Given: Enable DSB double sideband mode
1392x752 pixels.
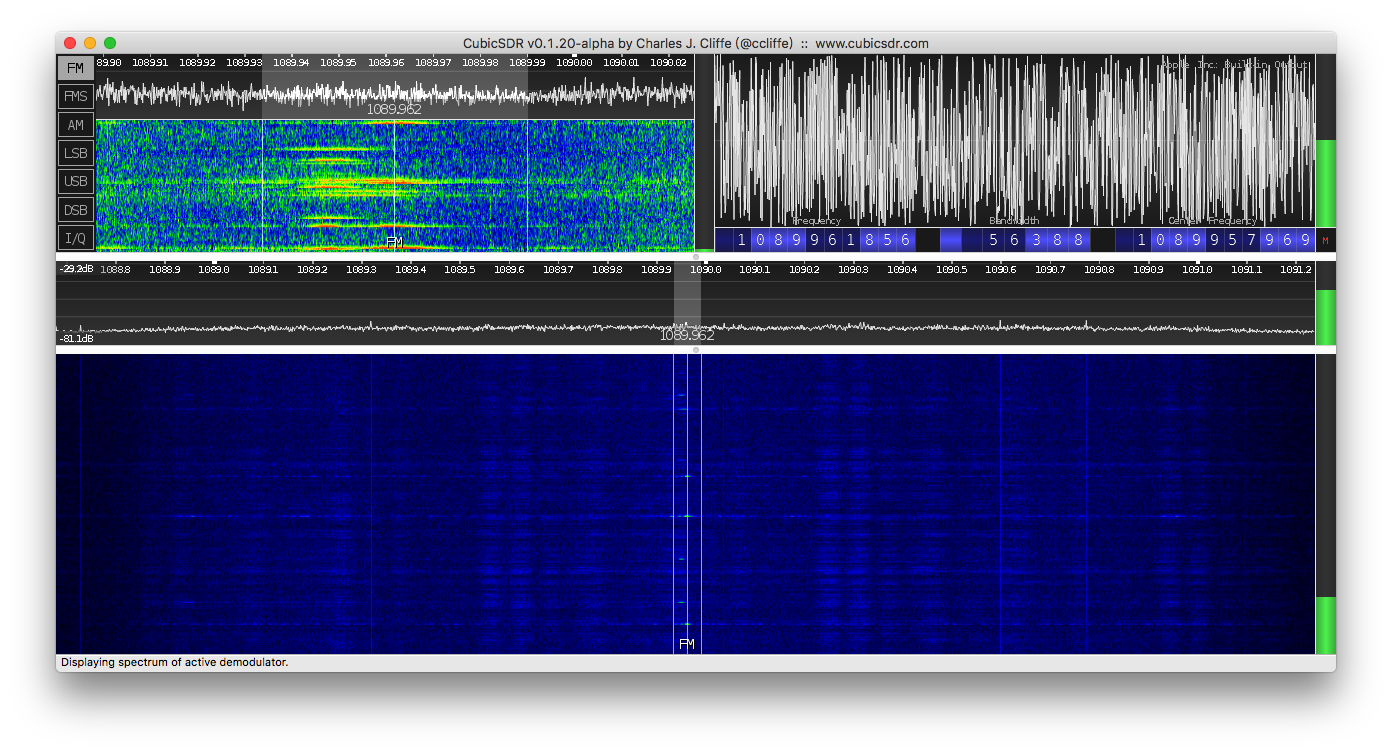Looking at the screenshot, I should click(75, 210).
